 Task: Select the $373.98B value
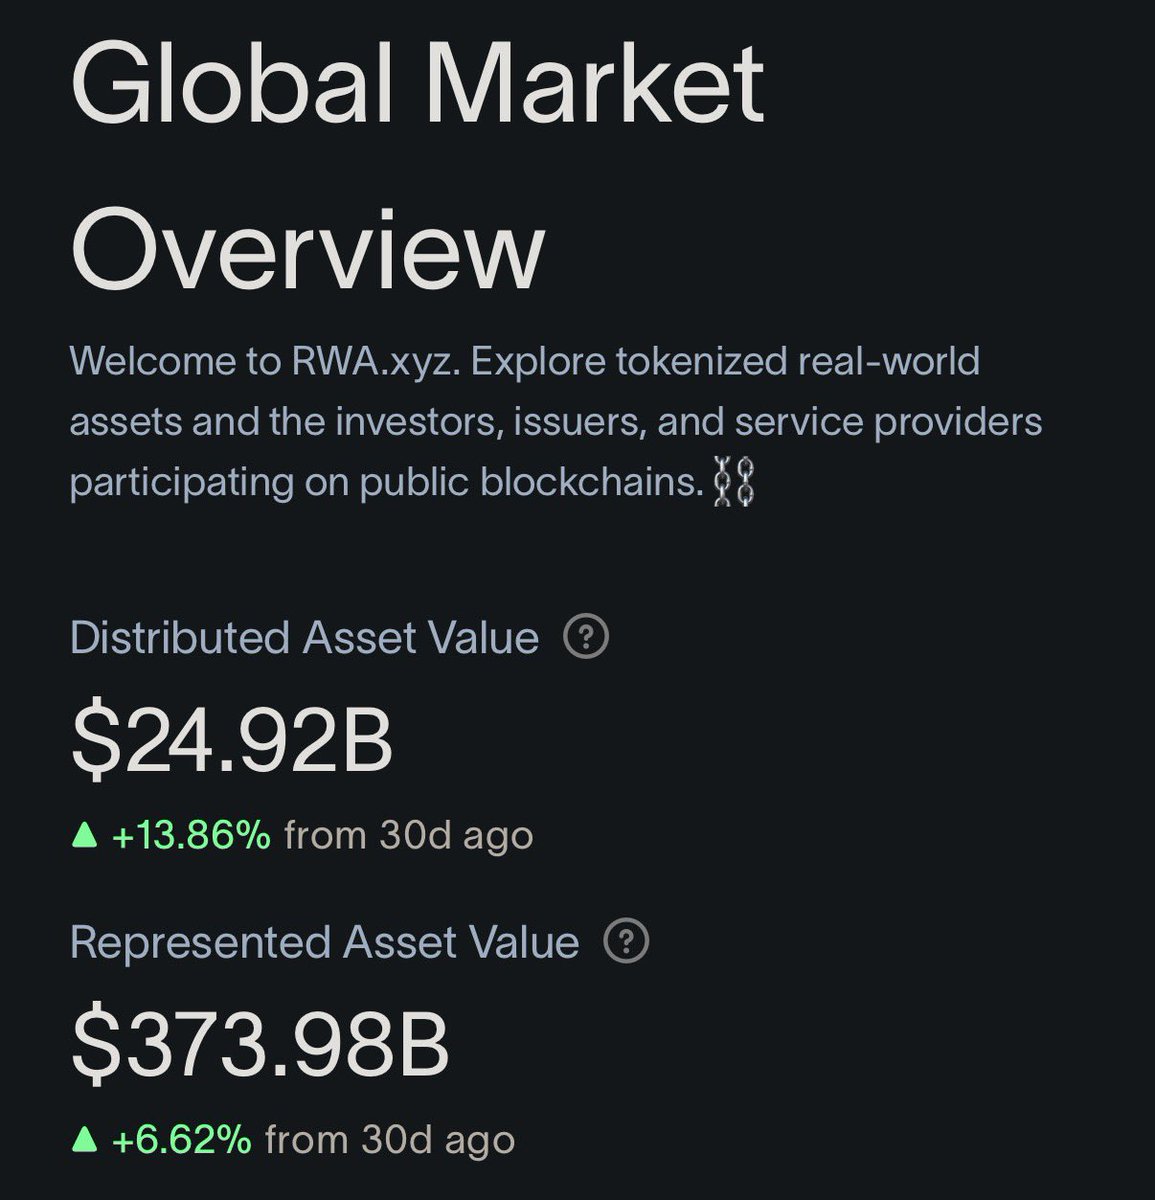click(260, 1045)
